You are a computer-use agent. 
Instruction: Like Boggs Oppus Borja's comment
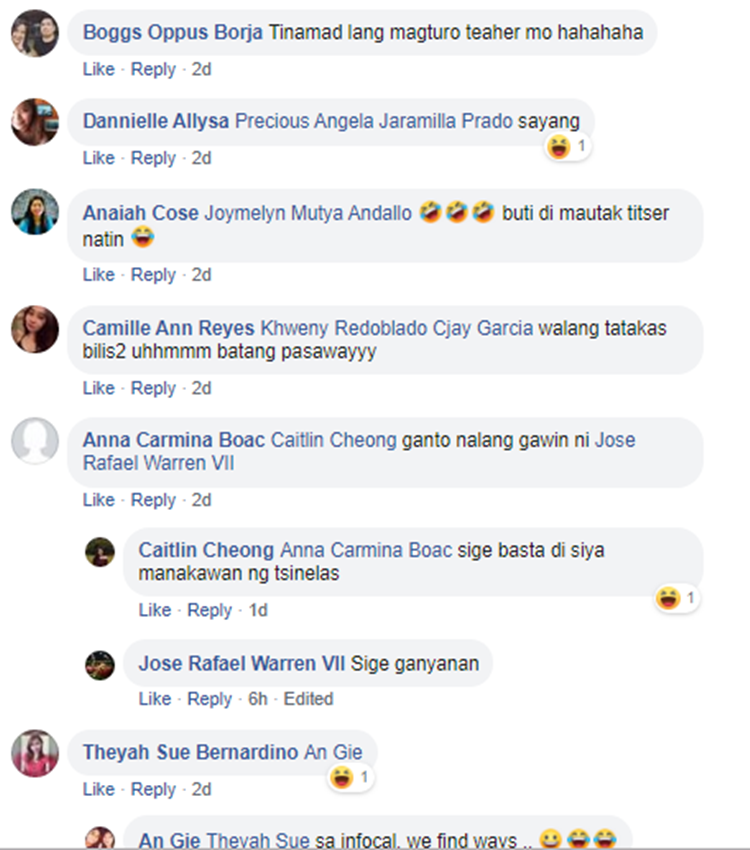(99, 69)
